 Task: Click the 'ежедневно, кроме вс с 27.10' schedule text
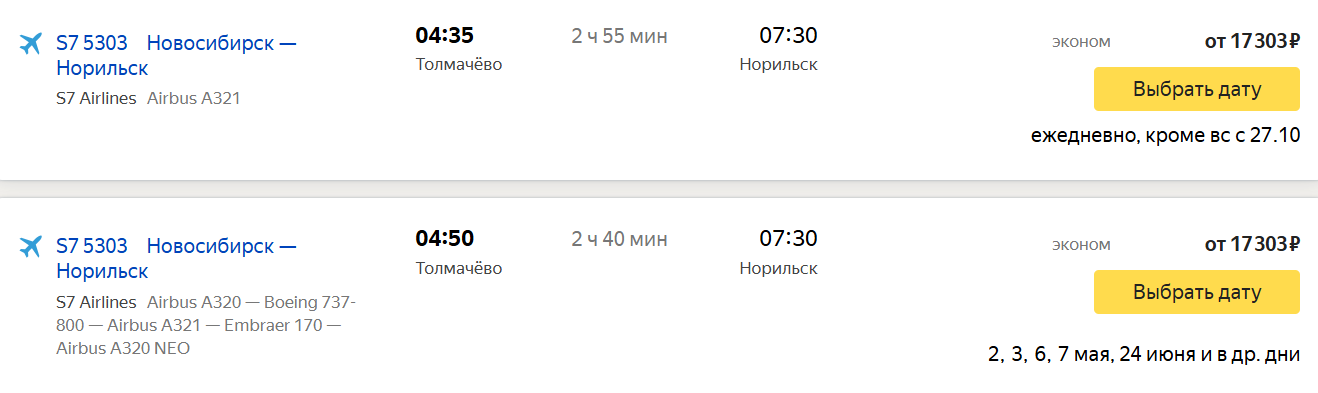1166,135
